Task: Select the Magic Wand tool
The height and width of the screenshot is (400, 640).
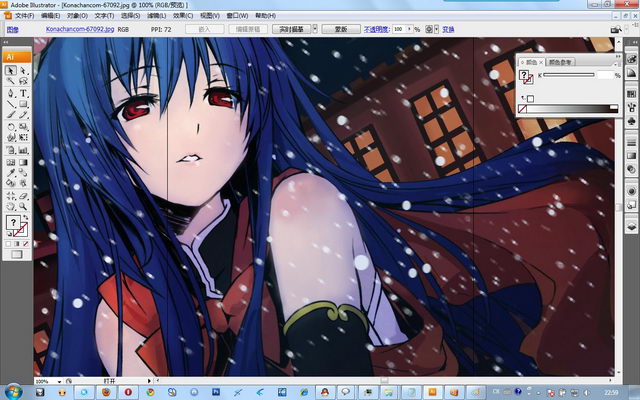Action: (x=11, y=81)
